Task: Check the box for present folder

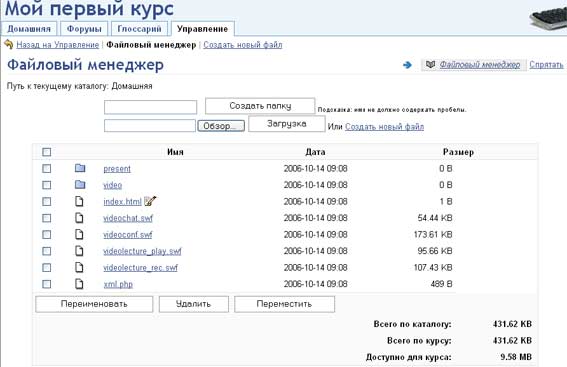Action: pyautogui.click(x=47, y=168)
